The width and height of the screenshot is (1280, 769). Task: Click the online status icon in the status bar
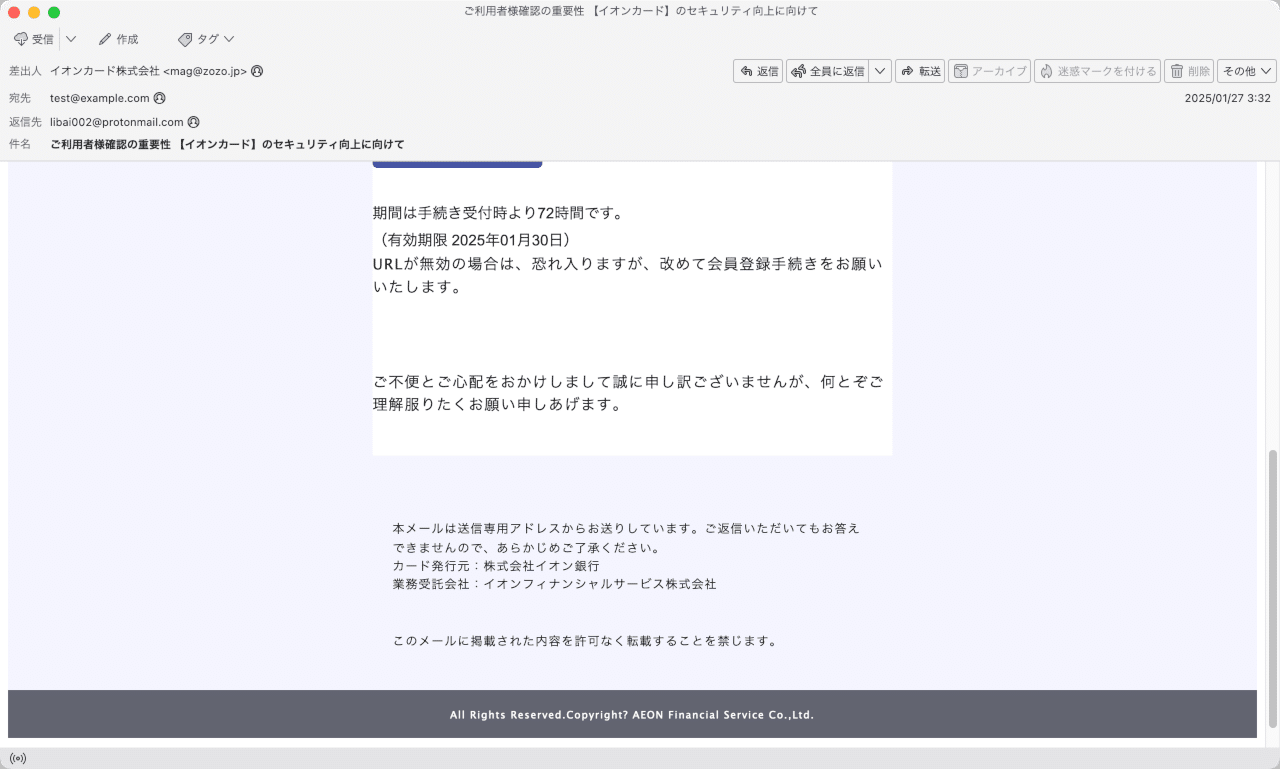(18, 758)
